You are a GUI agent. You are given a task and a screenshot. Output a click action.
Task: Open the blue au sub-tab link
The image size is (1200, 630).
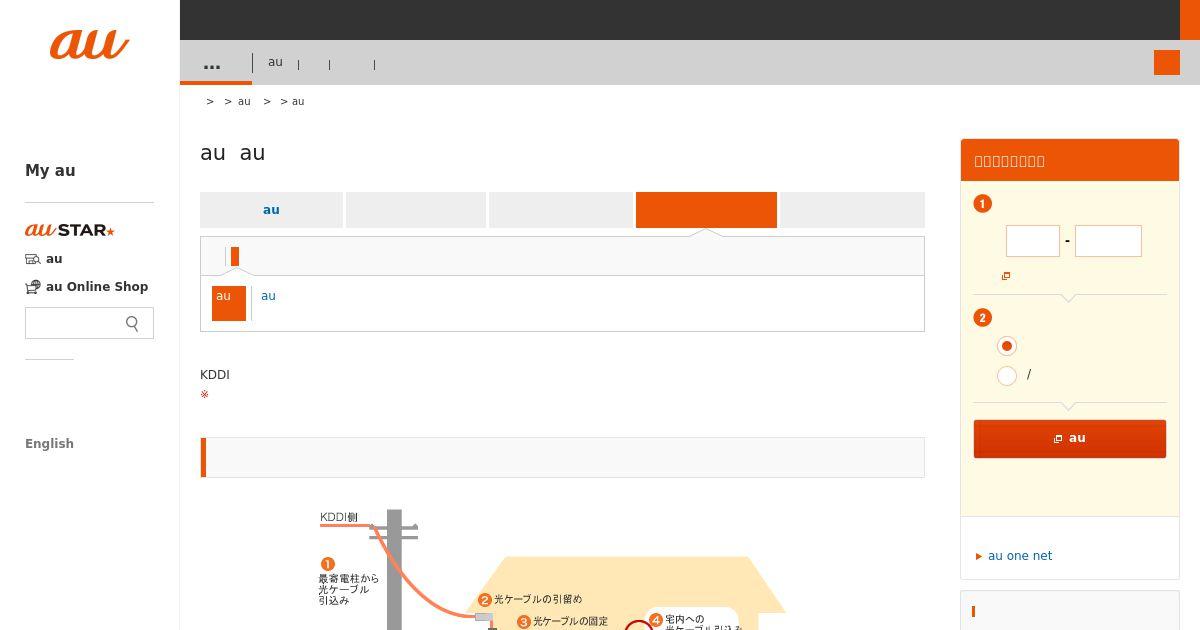click(268, 296)
